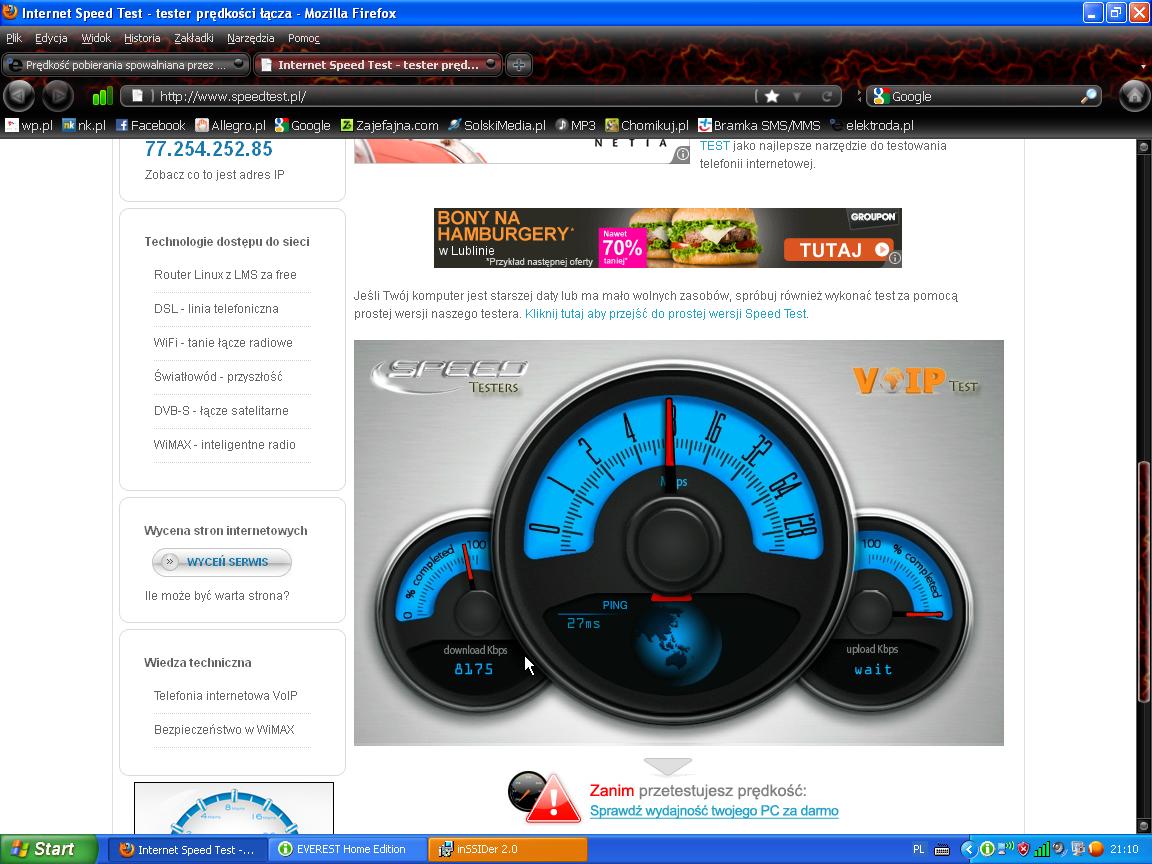1152x864 pixels.
Task: Click the orange round tray icon
Action: pos(1096,849)
